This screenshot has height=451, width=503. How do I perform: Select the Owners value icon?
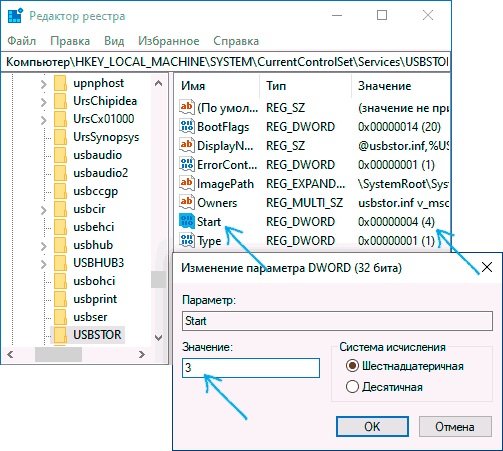point(187,202)
